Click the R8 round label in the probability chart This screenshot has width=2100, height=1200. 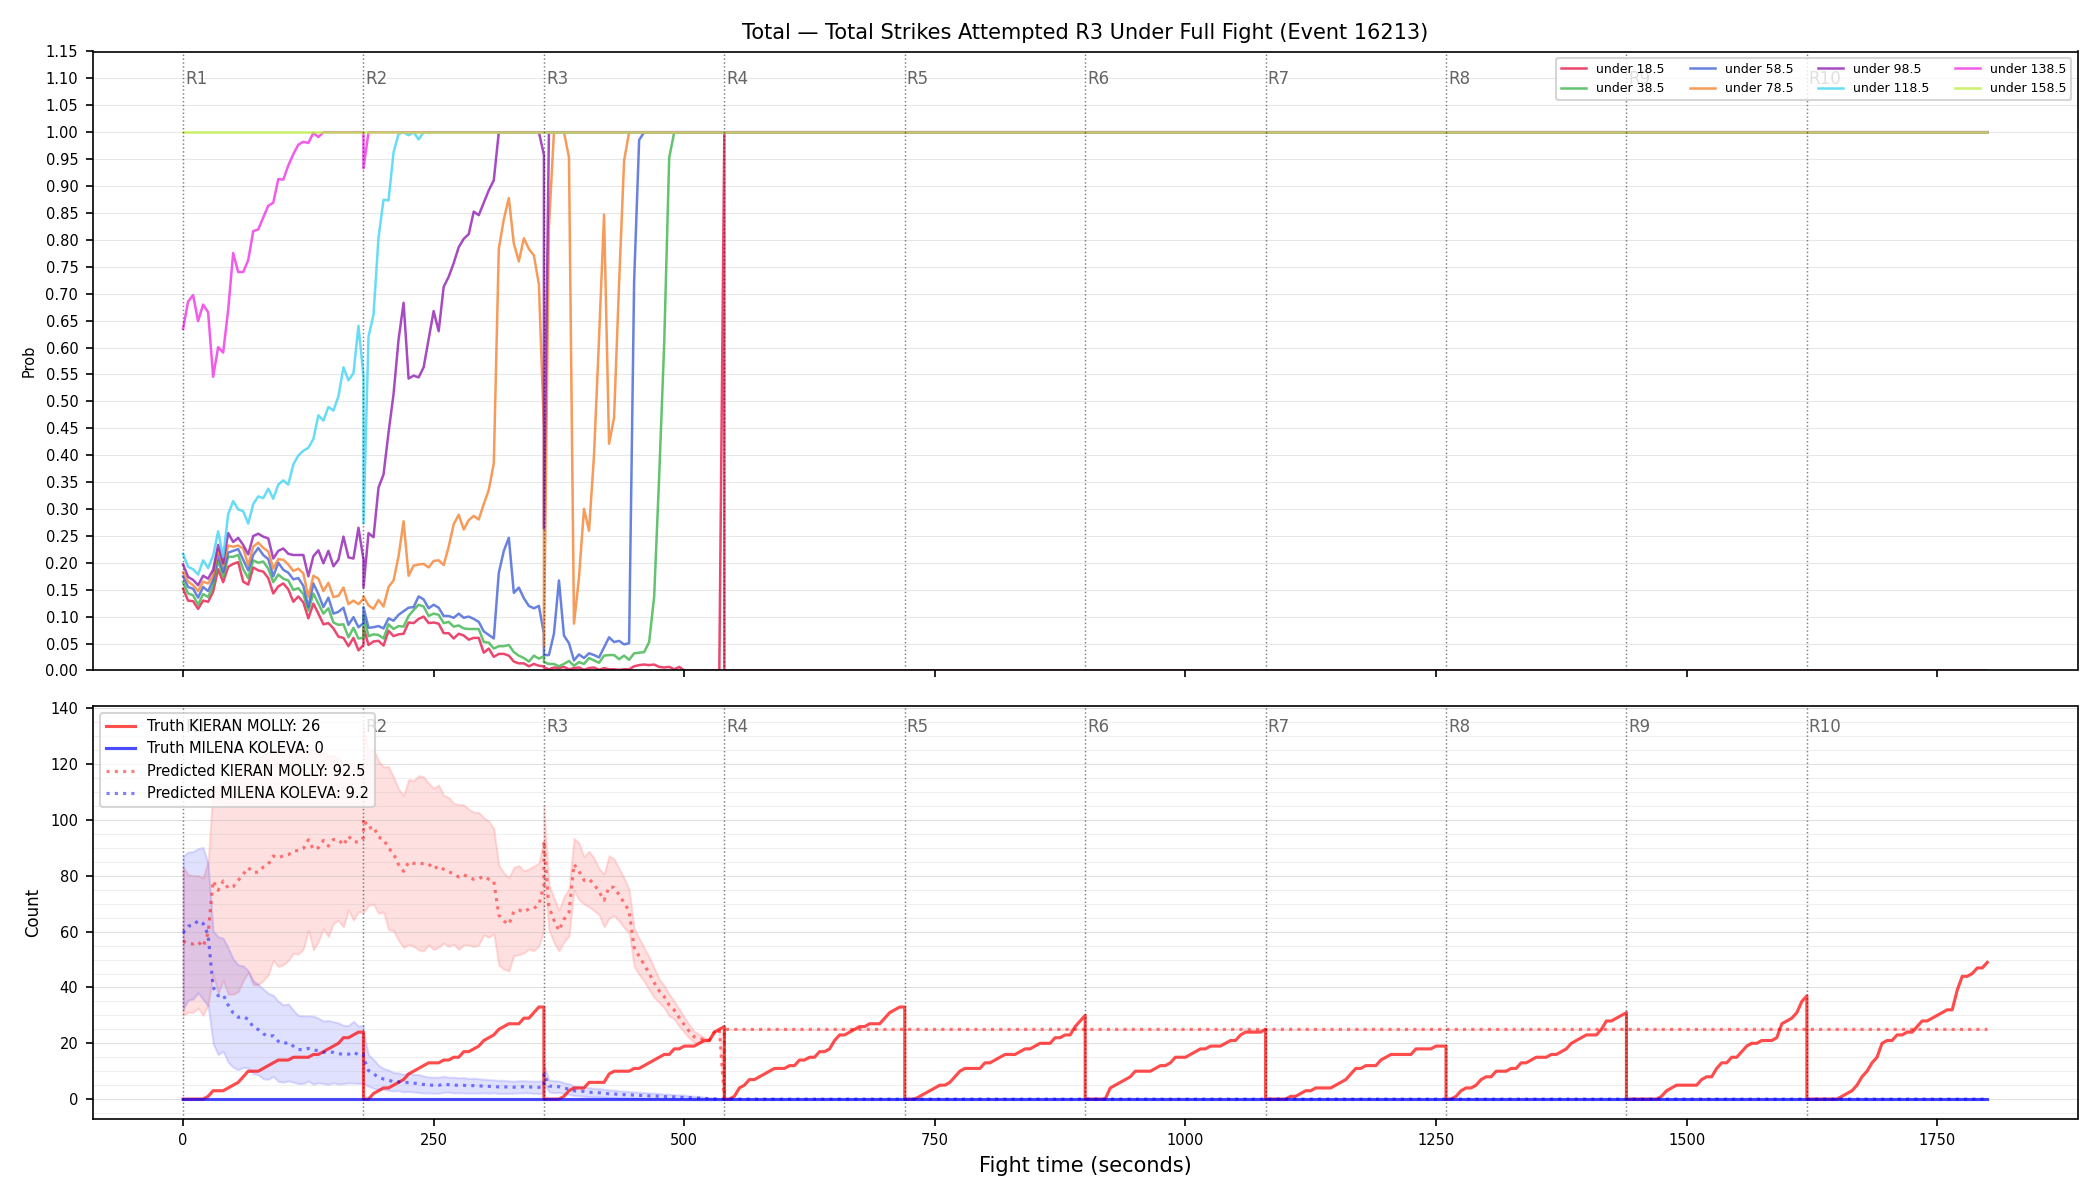pyautogui.click(x=1459, y=78)
